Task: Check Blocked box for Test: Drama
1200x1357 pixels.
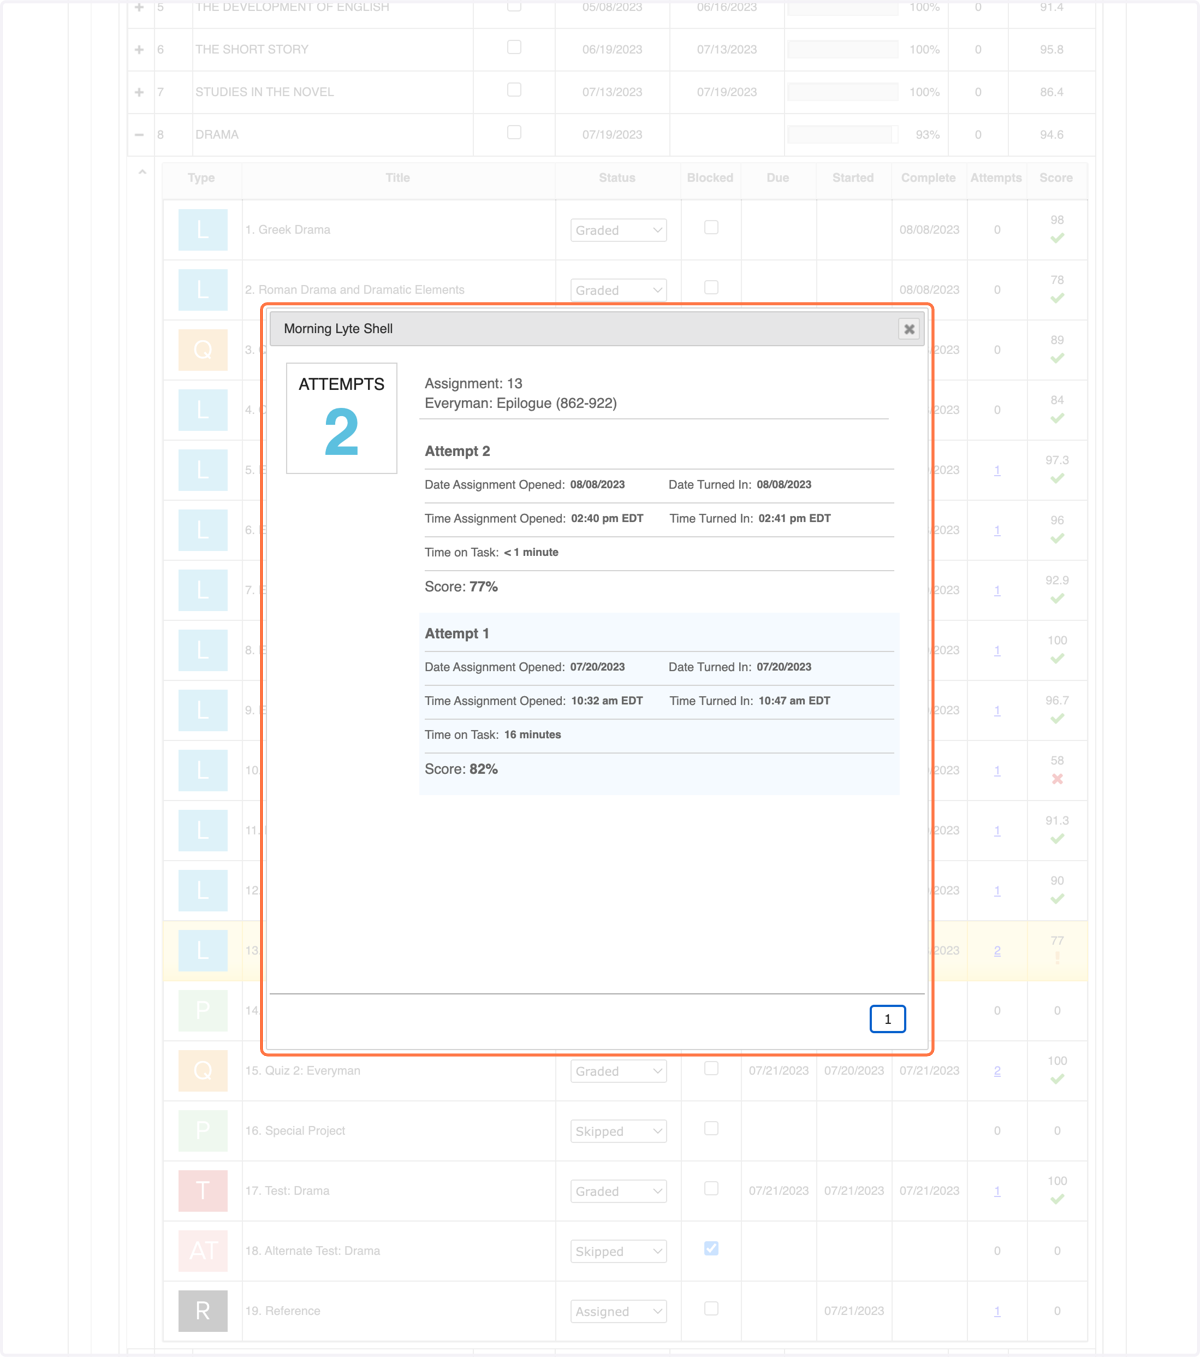Action: click(711, 1189)
